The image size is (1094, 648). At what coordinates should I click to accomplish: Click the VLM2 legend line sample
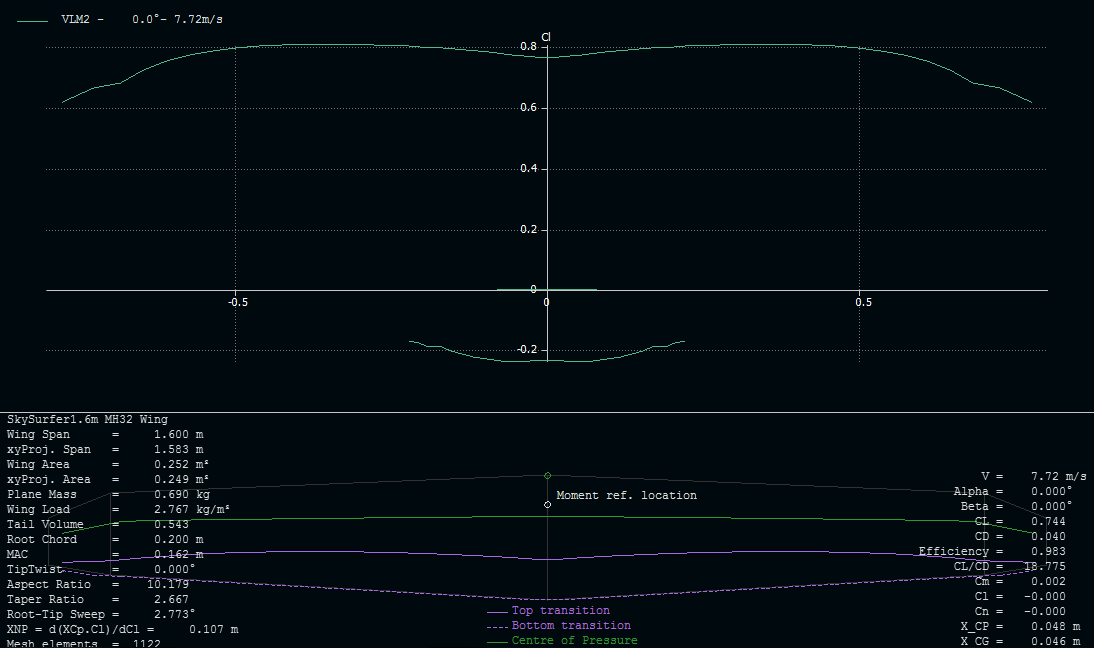pyautogui.click(x=33, y=20)
